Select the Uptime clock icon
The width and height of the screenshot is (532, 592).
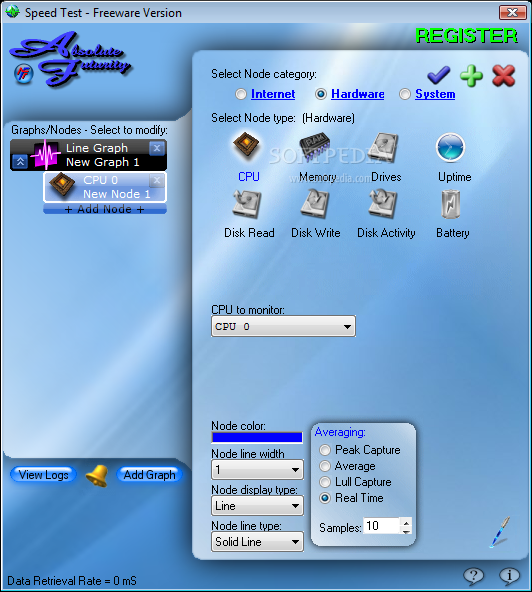pyautogui.click(x=450, y=147)
